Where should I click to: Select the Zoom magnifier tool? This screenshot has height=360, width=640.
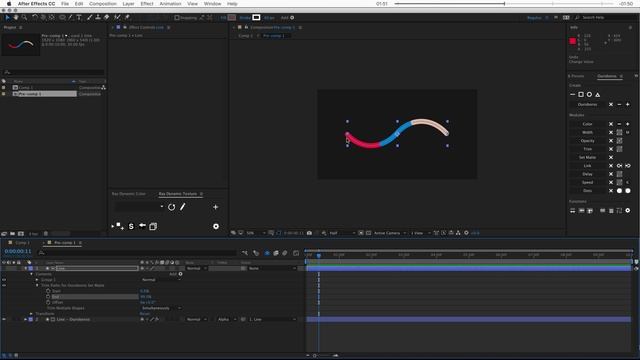pyautogui.click(x=24, y=18)
